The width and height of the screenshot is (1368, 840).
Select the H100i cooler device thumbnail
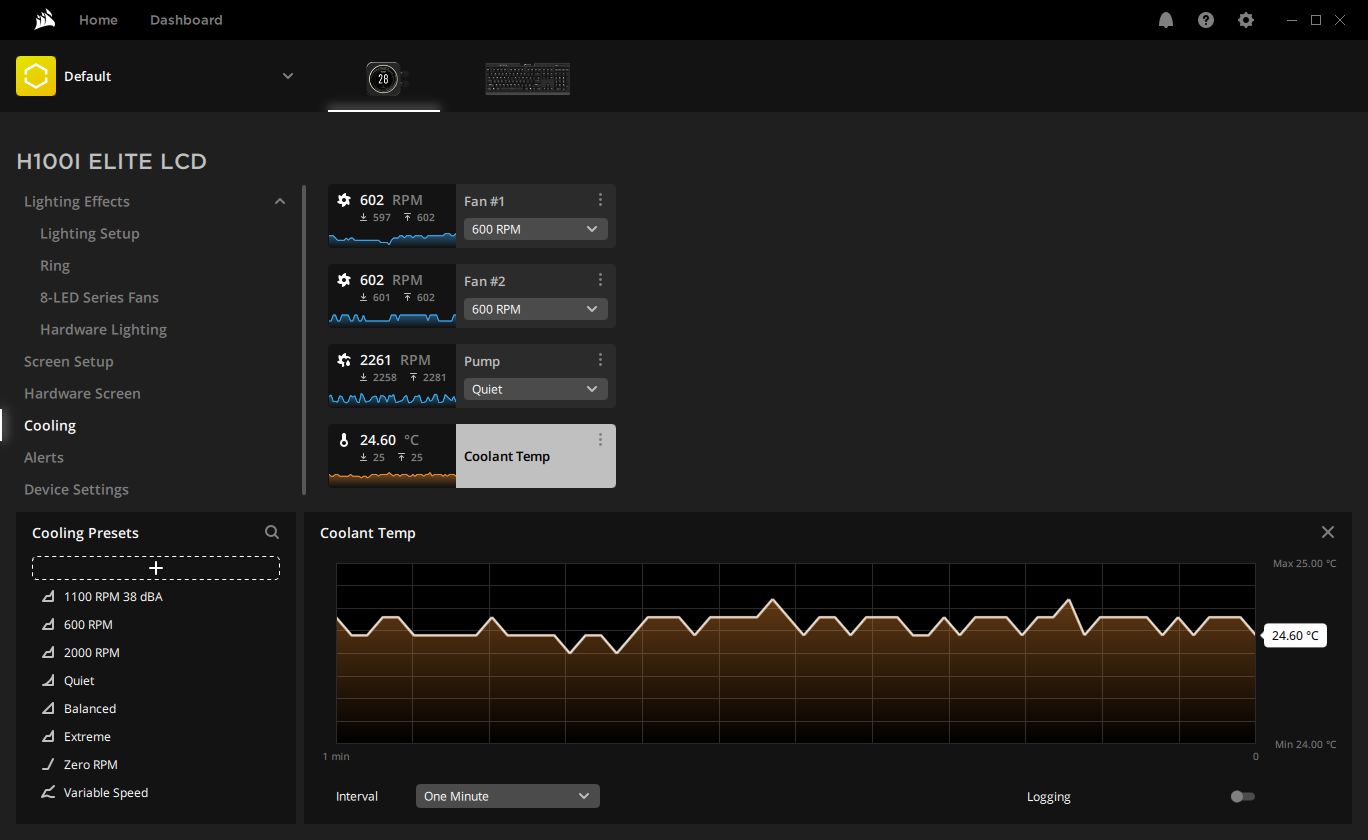point(384,78)
